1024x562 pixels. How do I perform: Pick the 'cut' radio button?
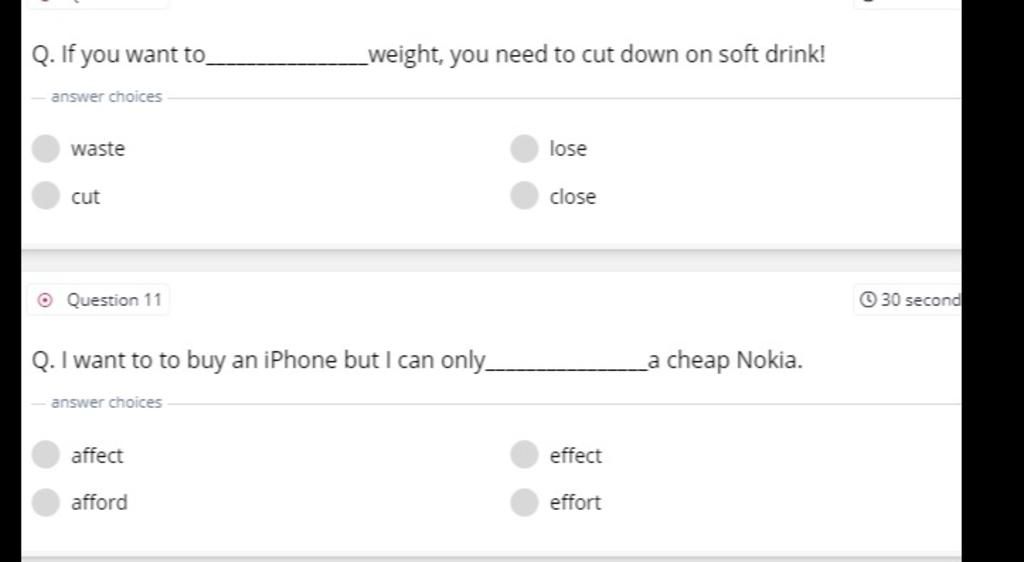(x=46, y=196)
